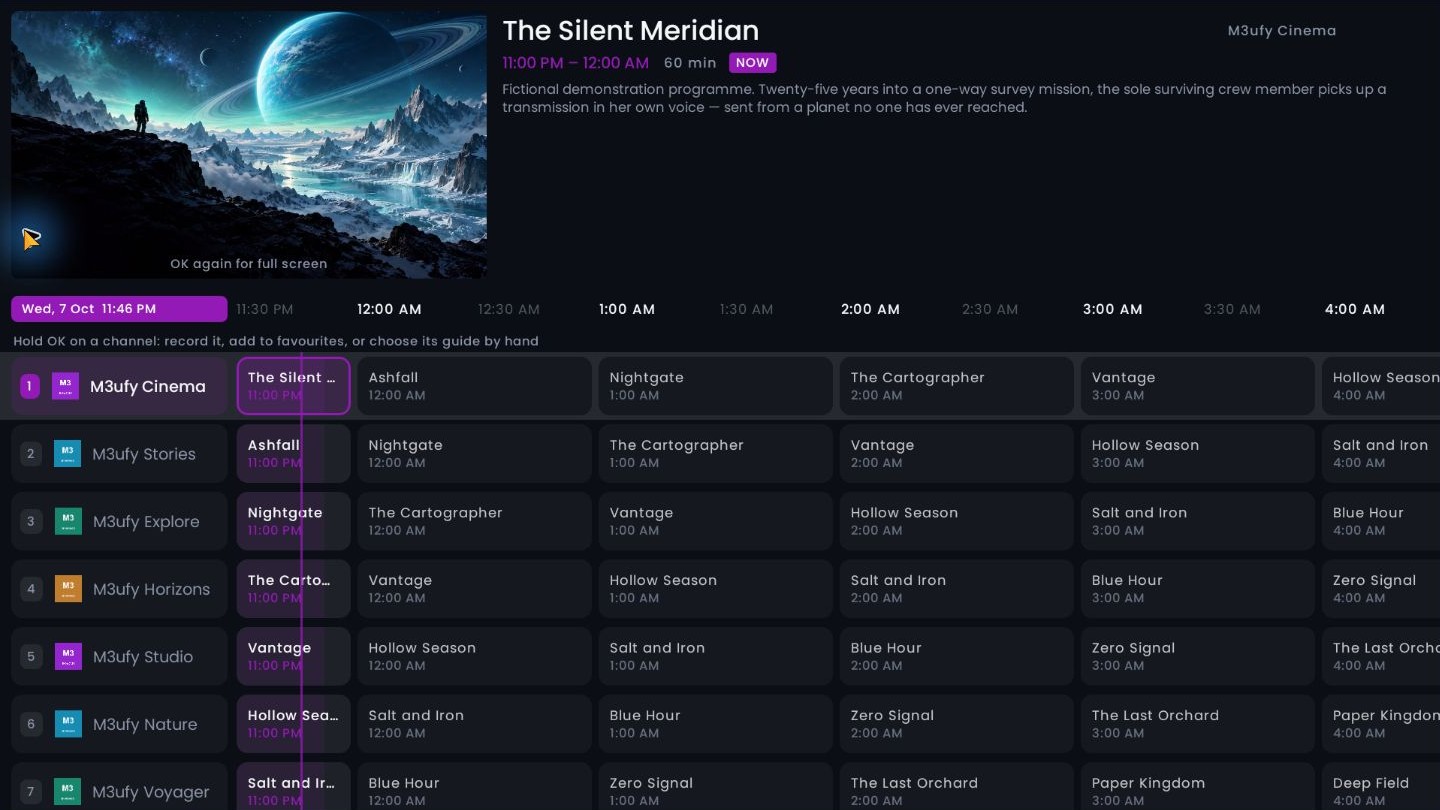Click the M3ufy Horizons channel logo icon

coord(68,589)
